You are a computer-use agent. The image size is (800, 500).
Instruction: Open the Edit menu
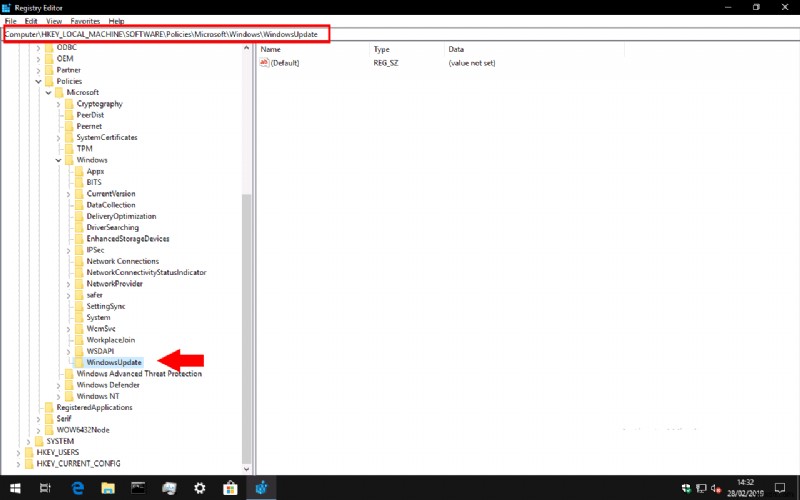click(31, 21)
